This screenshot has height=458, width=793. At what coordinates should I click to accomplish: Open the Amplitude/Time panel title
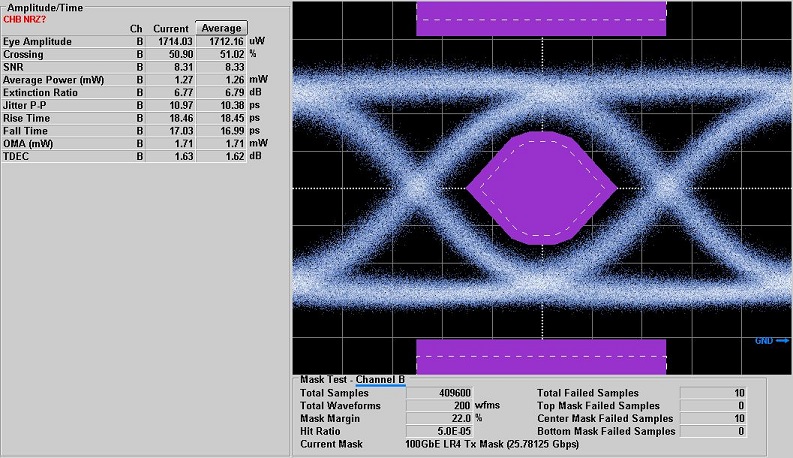[x=45, y=7]
